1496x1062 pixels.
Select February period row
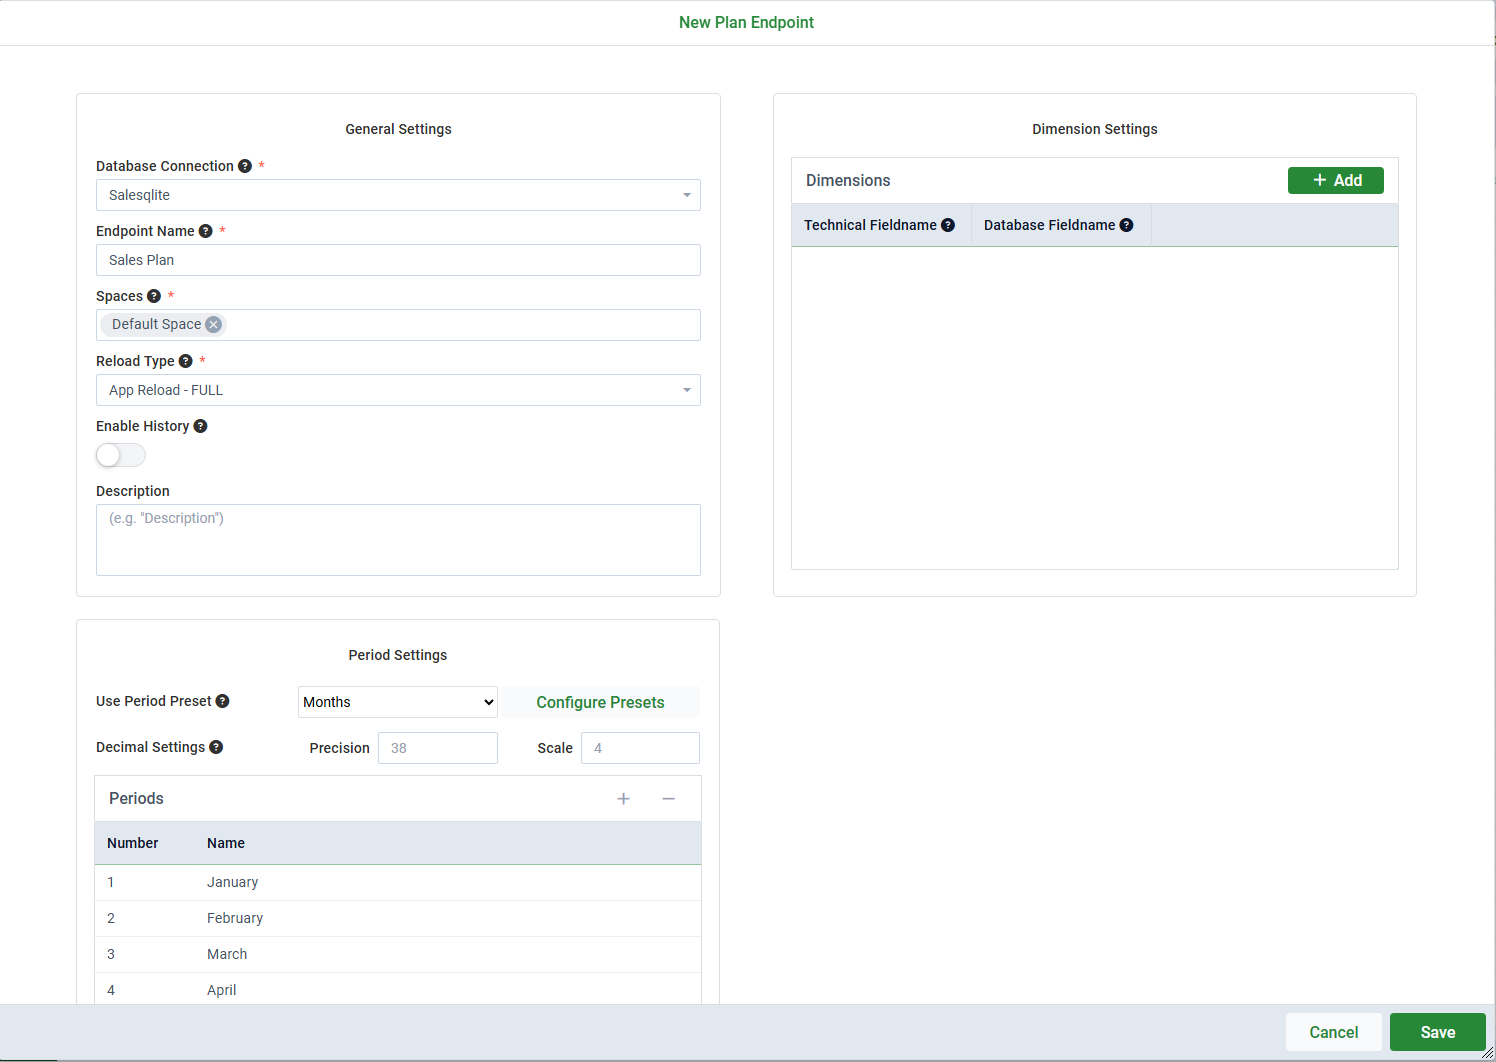pos(398,918)
